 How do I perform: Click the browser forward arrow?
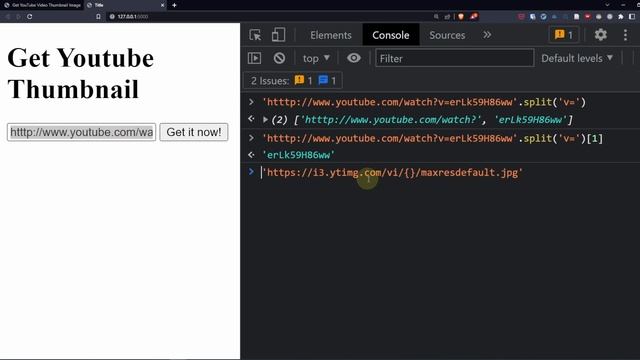[18, 17]
